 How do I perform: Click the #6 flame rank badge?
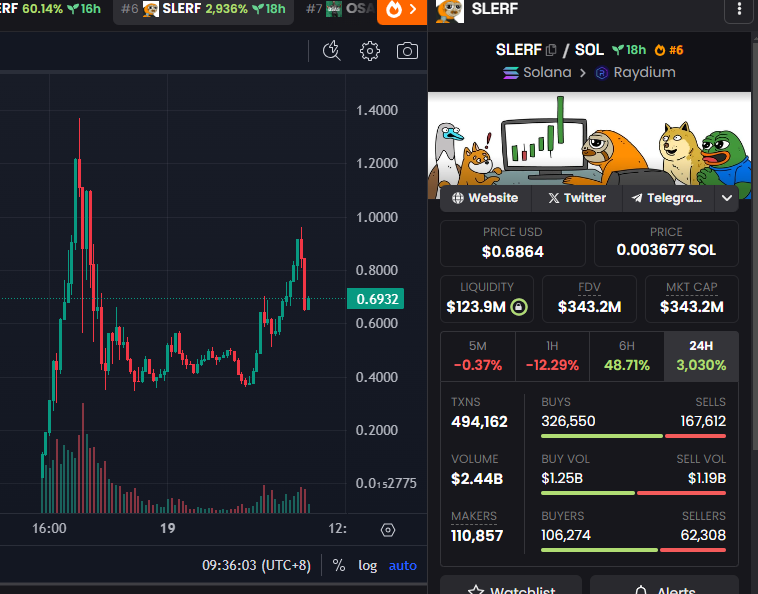(x=669, y=50)
